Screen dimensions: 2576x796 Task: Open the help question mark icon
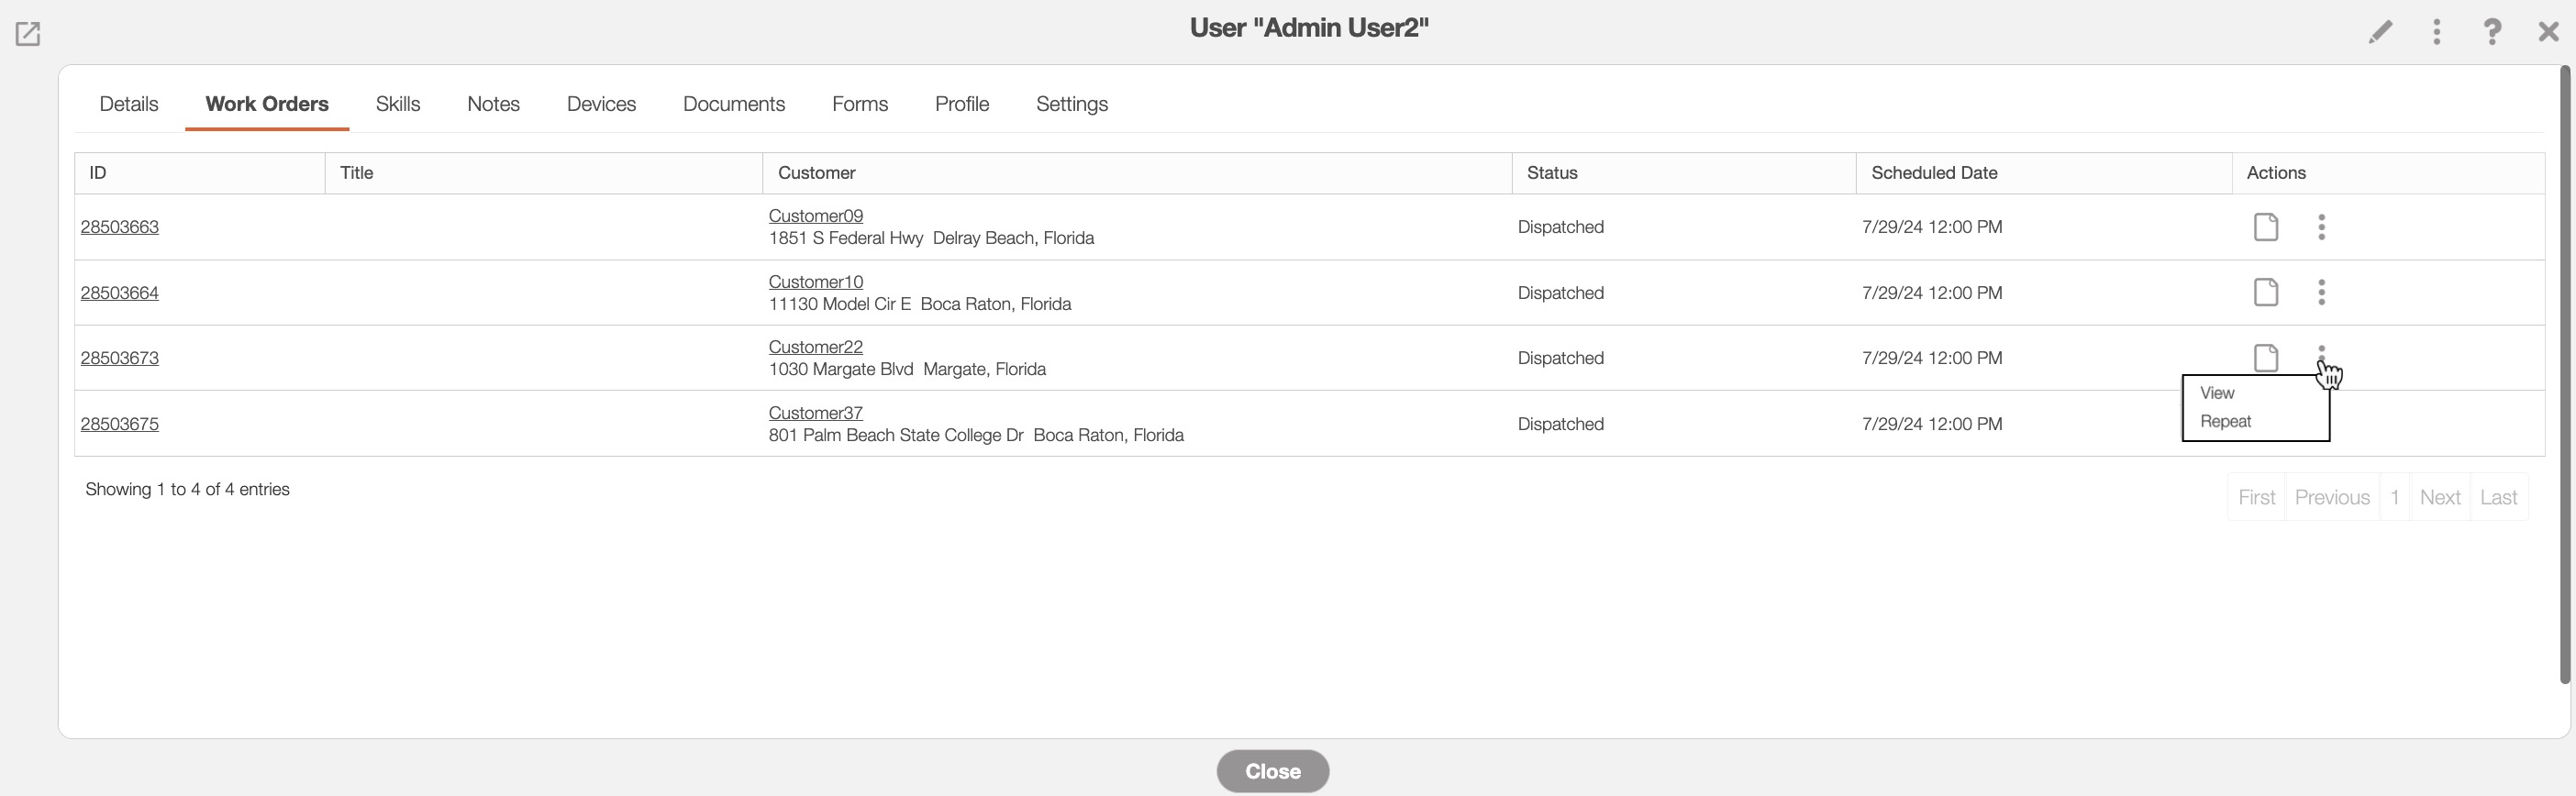[x=2492, y=32]
